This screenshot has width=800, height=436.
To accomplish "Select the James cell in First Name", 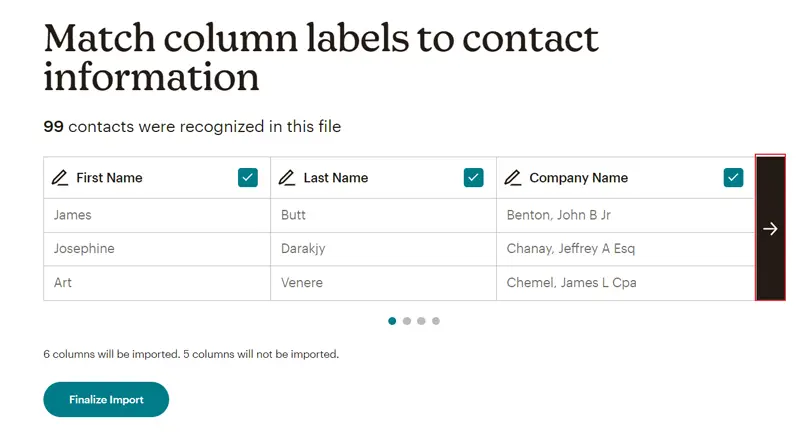I will (x=73, y=215).
